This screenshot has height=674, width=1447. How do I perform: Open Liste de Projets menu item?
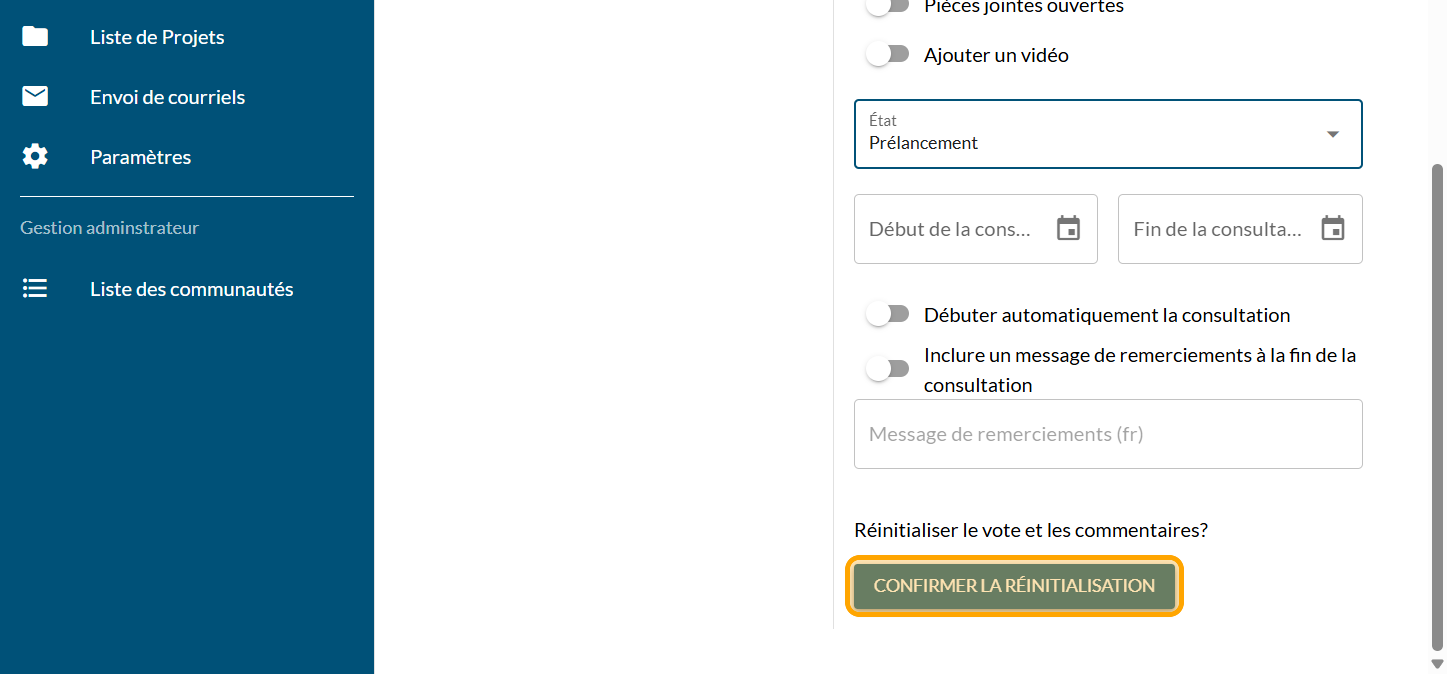point(157,37)
